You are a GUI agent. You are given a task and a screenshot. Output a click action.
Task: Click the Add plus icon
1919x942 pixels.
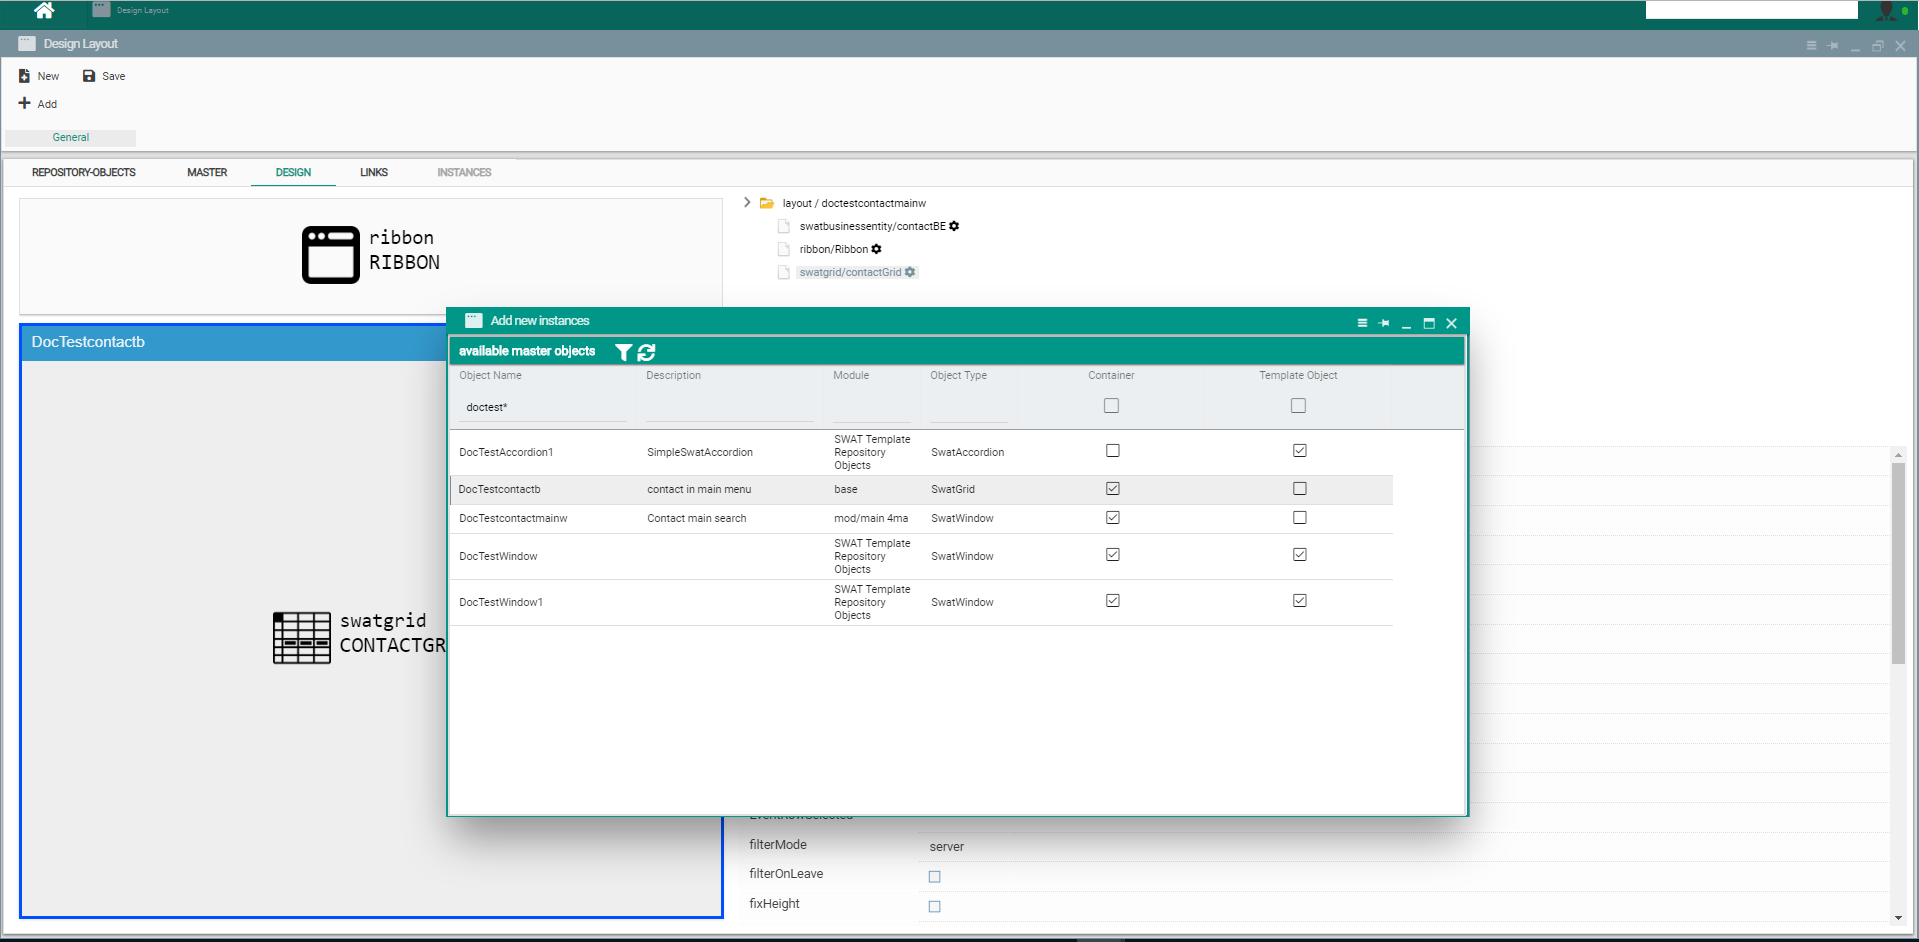tap(24, 103)
